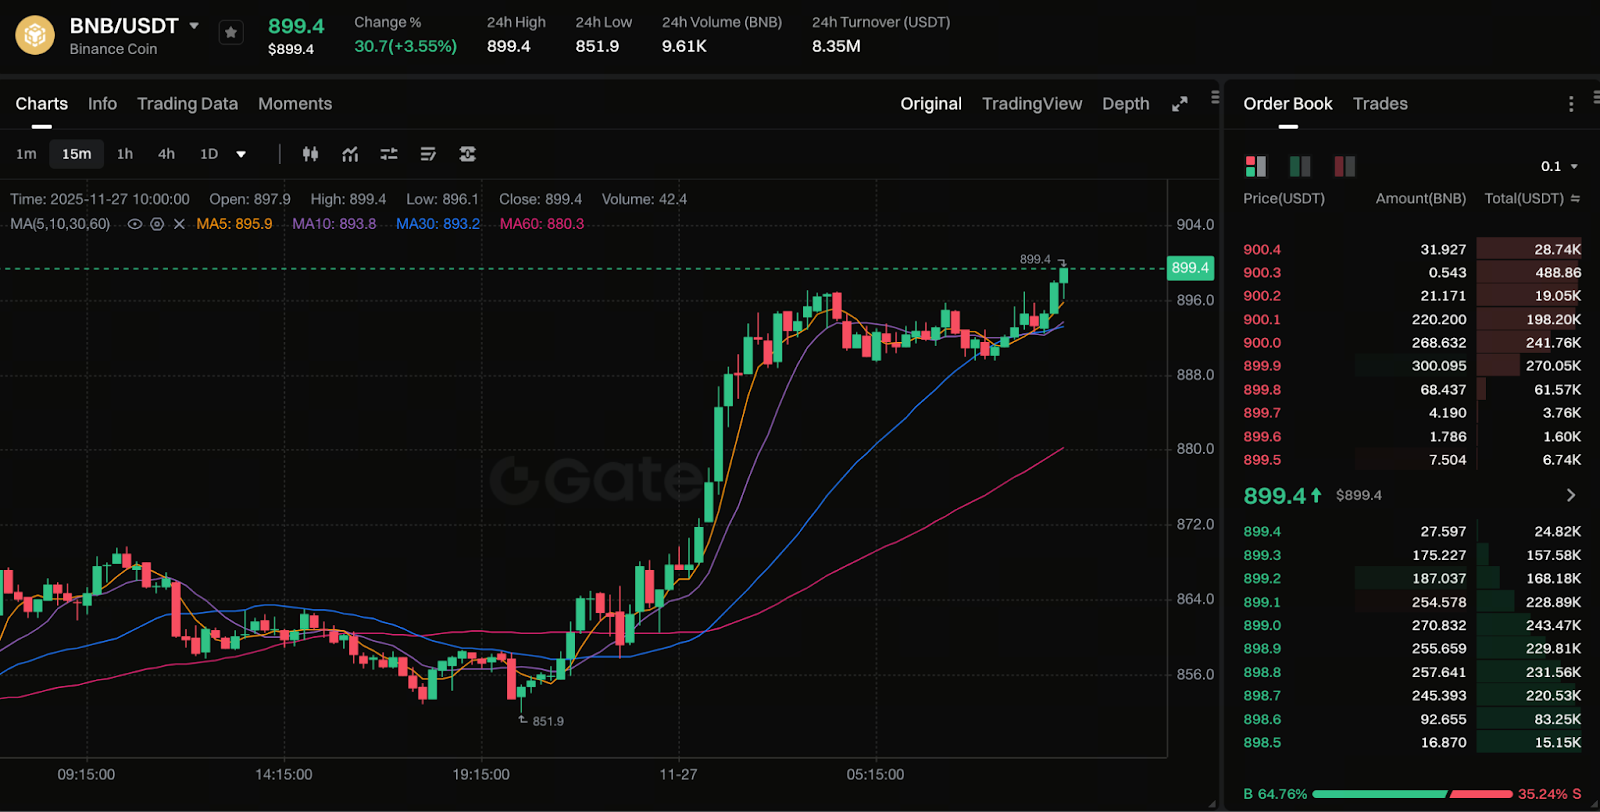The image size is (1600, 812).
Task: Open the indicators menu icon
Action: tap(350, 154)
